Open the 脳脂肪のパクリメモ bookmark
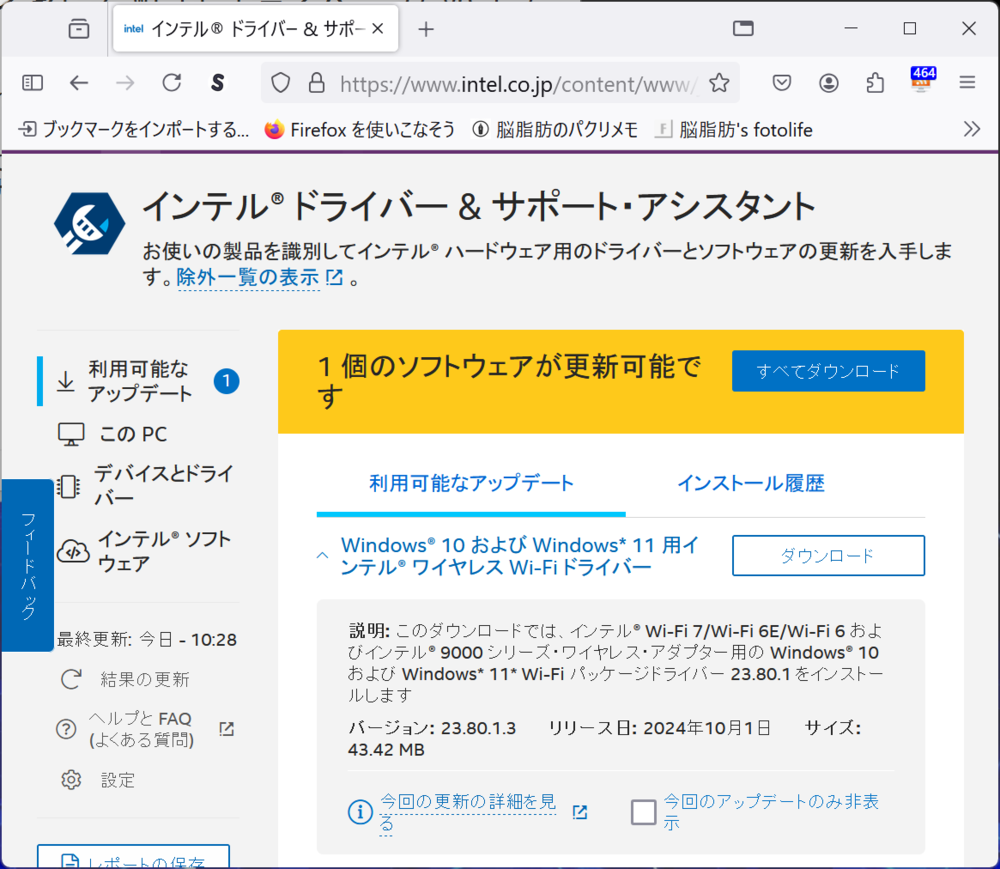1000x869 pixels. (x=555, y=129)
